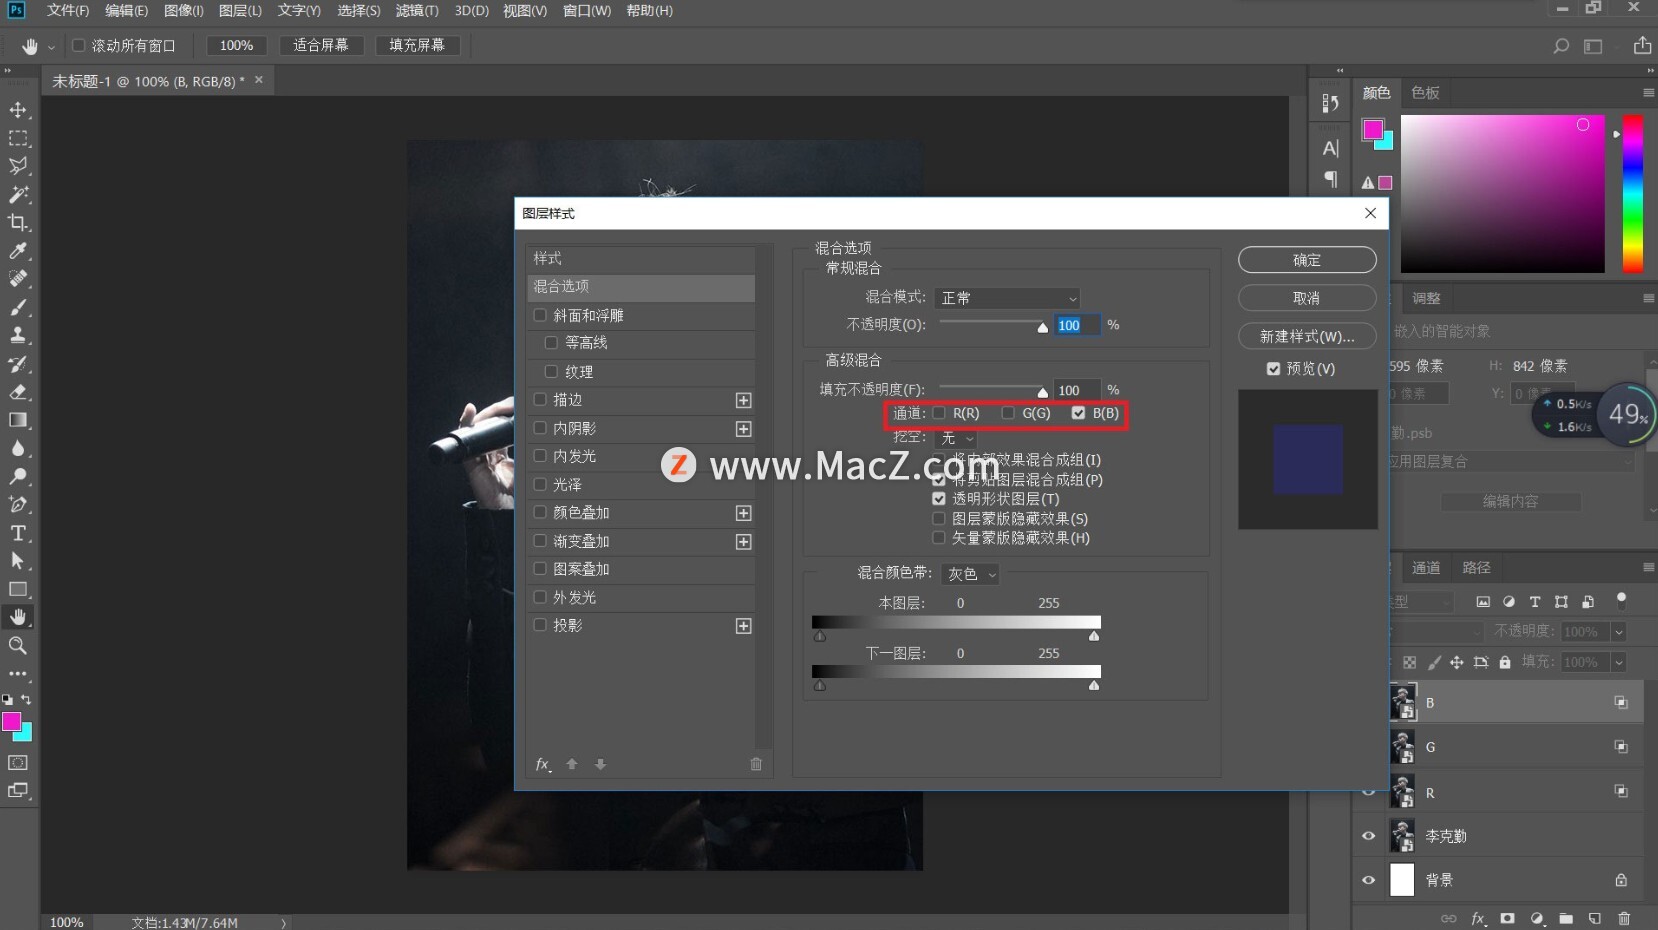Click the delete effect trash icon in dialog
This screenshot has height=930, width=1658.
click(x=756, y=764)
